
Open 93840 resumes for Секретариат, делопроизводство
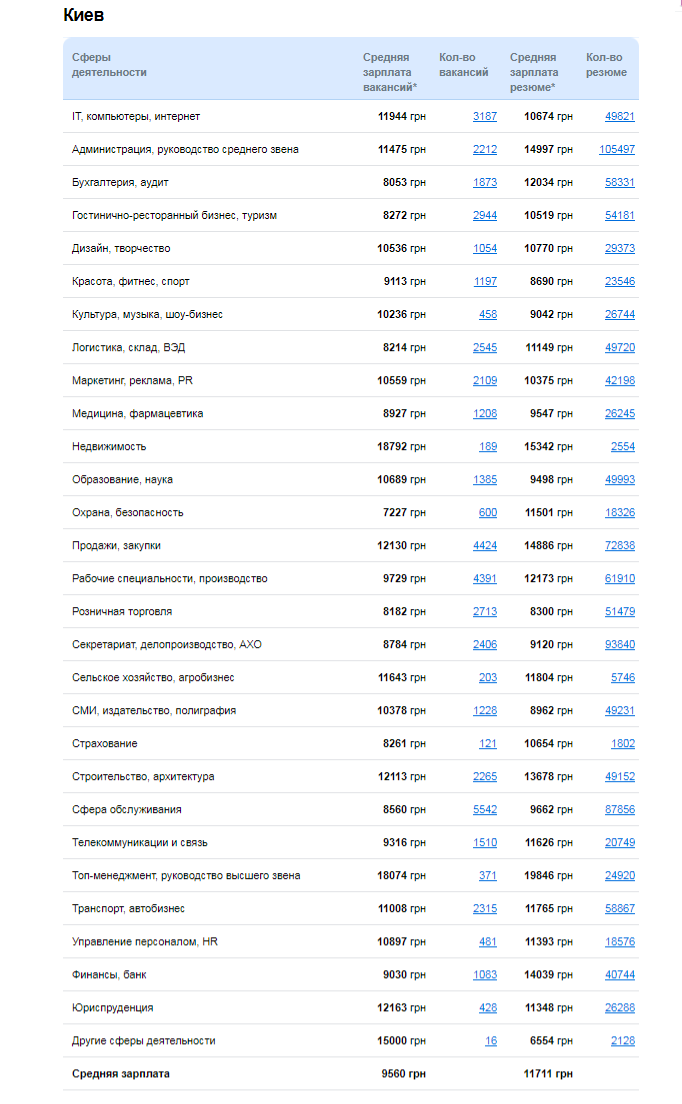coord(619,644)
